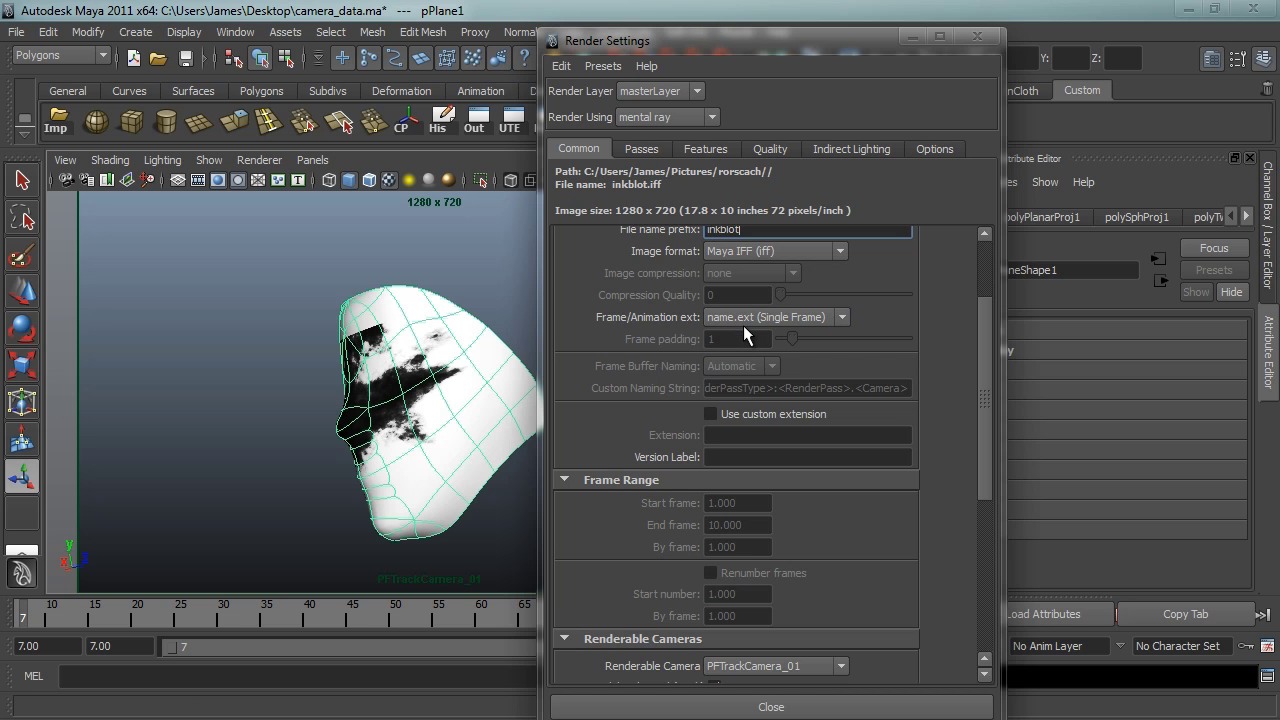
Task: Choose the Move tool cone icon
Action: [22, 292]
